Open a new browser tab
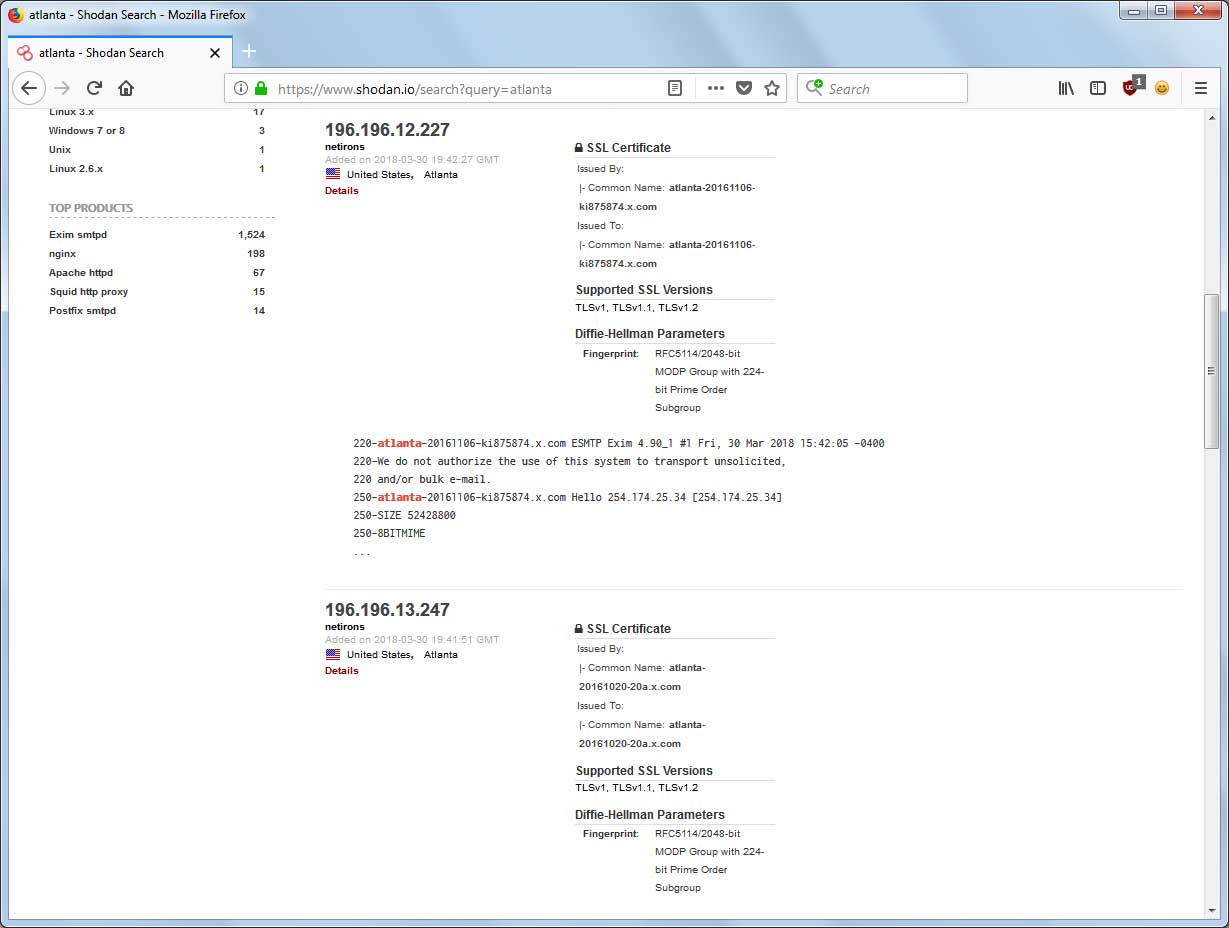The height and width of the screenshot is (928, 1229). tap(249, 52)
